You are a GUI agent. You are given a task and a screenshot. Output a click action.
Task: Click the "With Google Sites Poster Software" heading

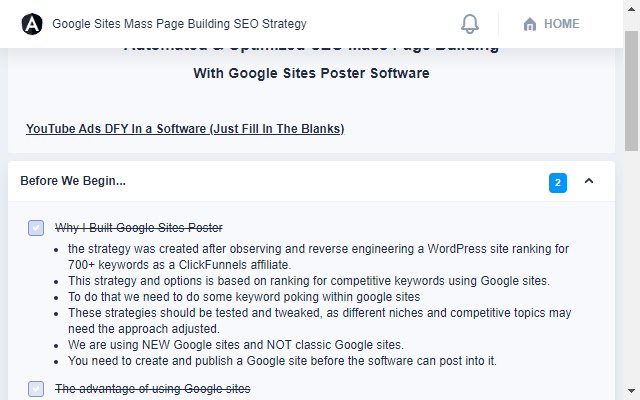click(311, 73)
